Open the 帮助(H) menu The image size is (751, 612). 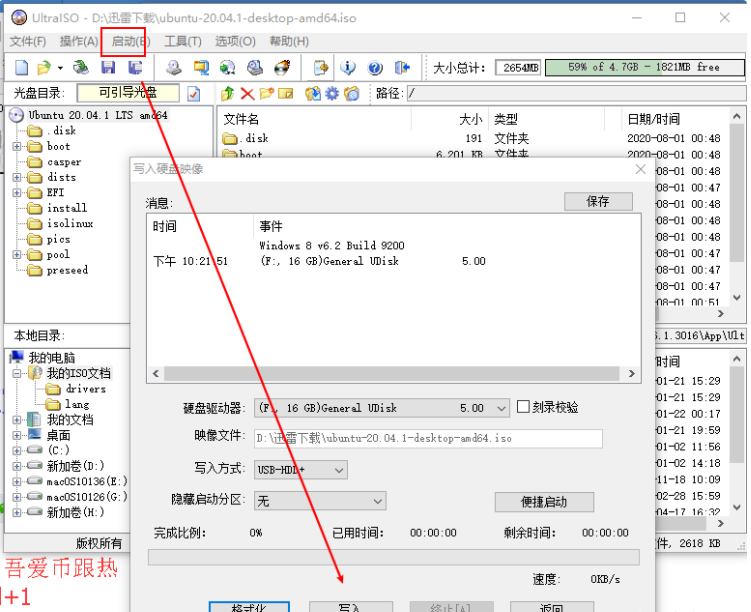tap(289, 42)
